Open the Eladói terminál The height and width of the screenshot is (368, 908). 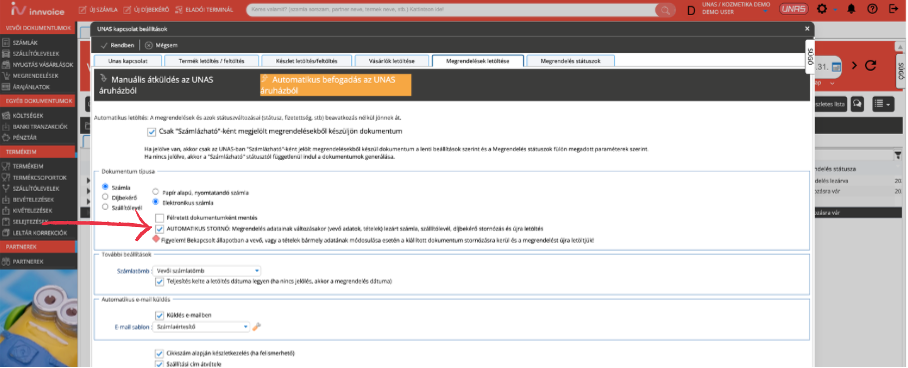click(204, 9)
